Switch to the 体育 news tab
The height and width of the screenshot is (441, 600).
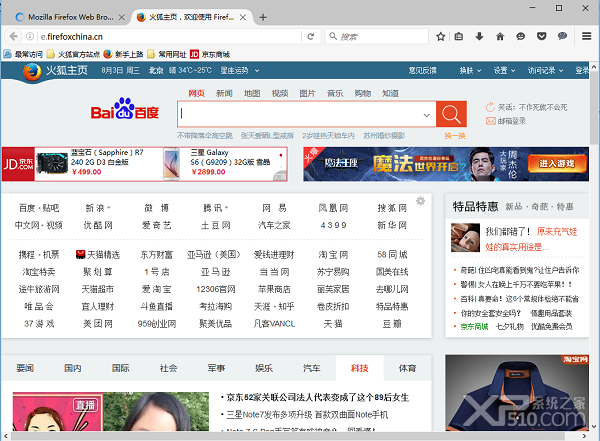tap(407, 368)
